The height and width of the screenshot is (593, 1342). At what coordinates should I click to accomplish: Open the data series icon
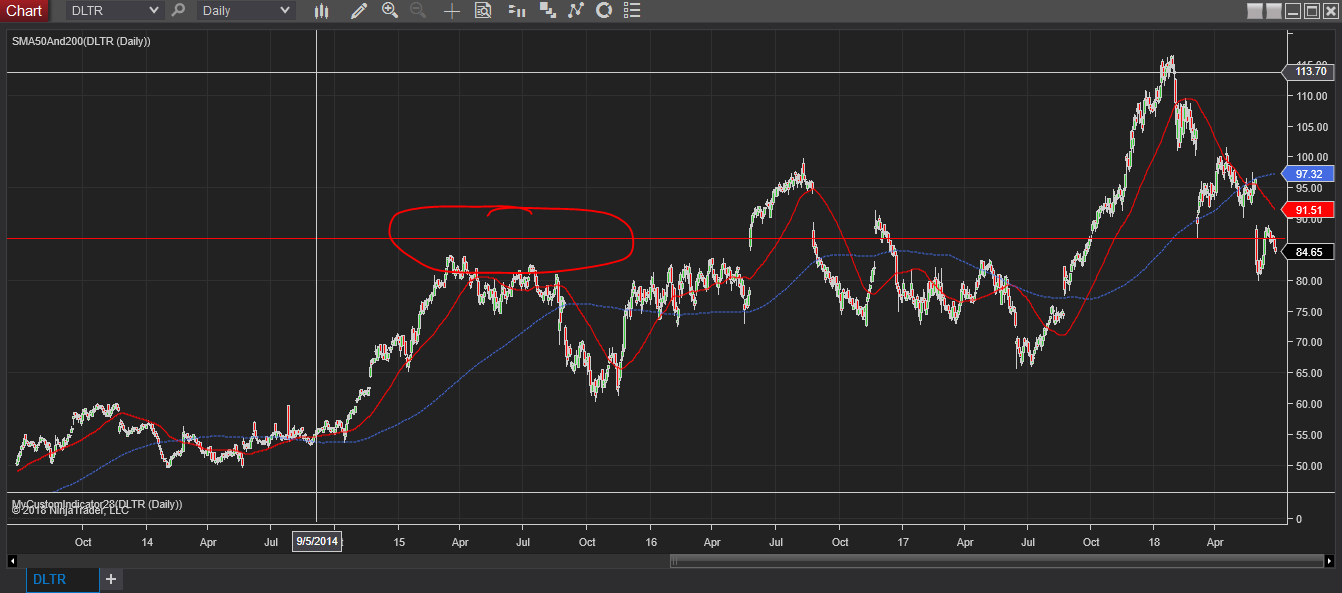click(x=516, y=11)
